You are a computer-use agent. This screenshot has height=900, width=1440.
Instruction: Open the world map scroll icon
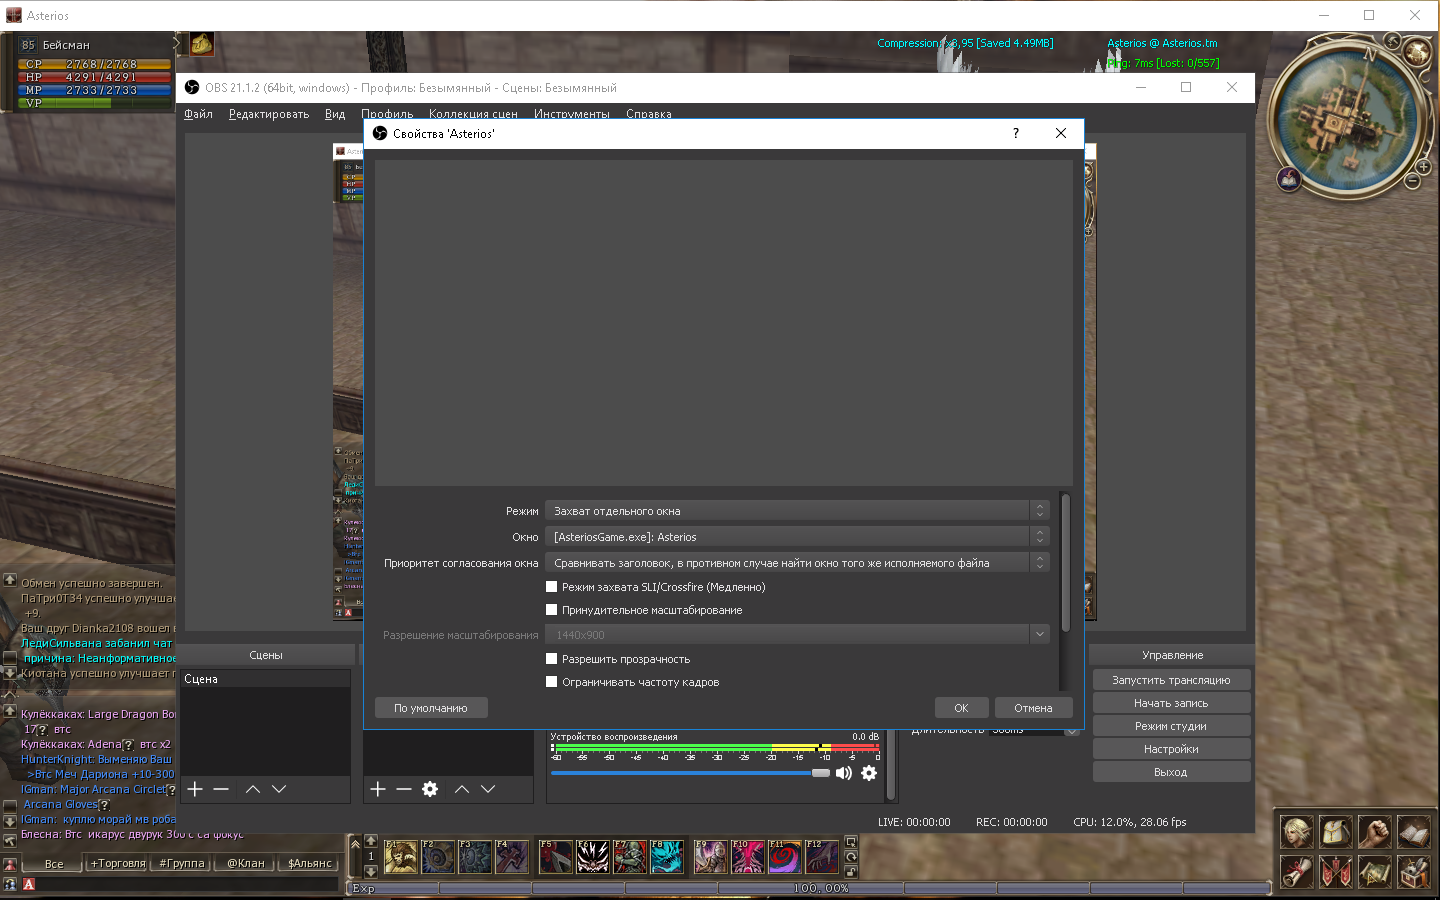pos(1375,872)
